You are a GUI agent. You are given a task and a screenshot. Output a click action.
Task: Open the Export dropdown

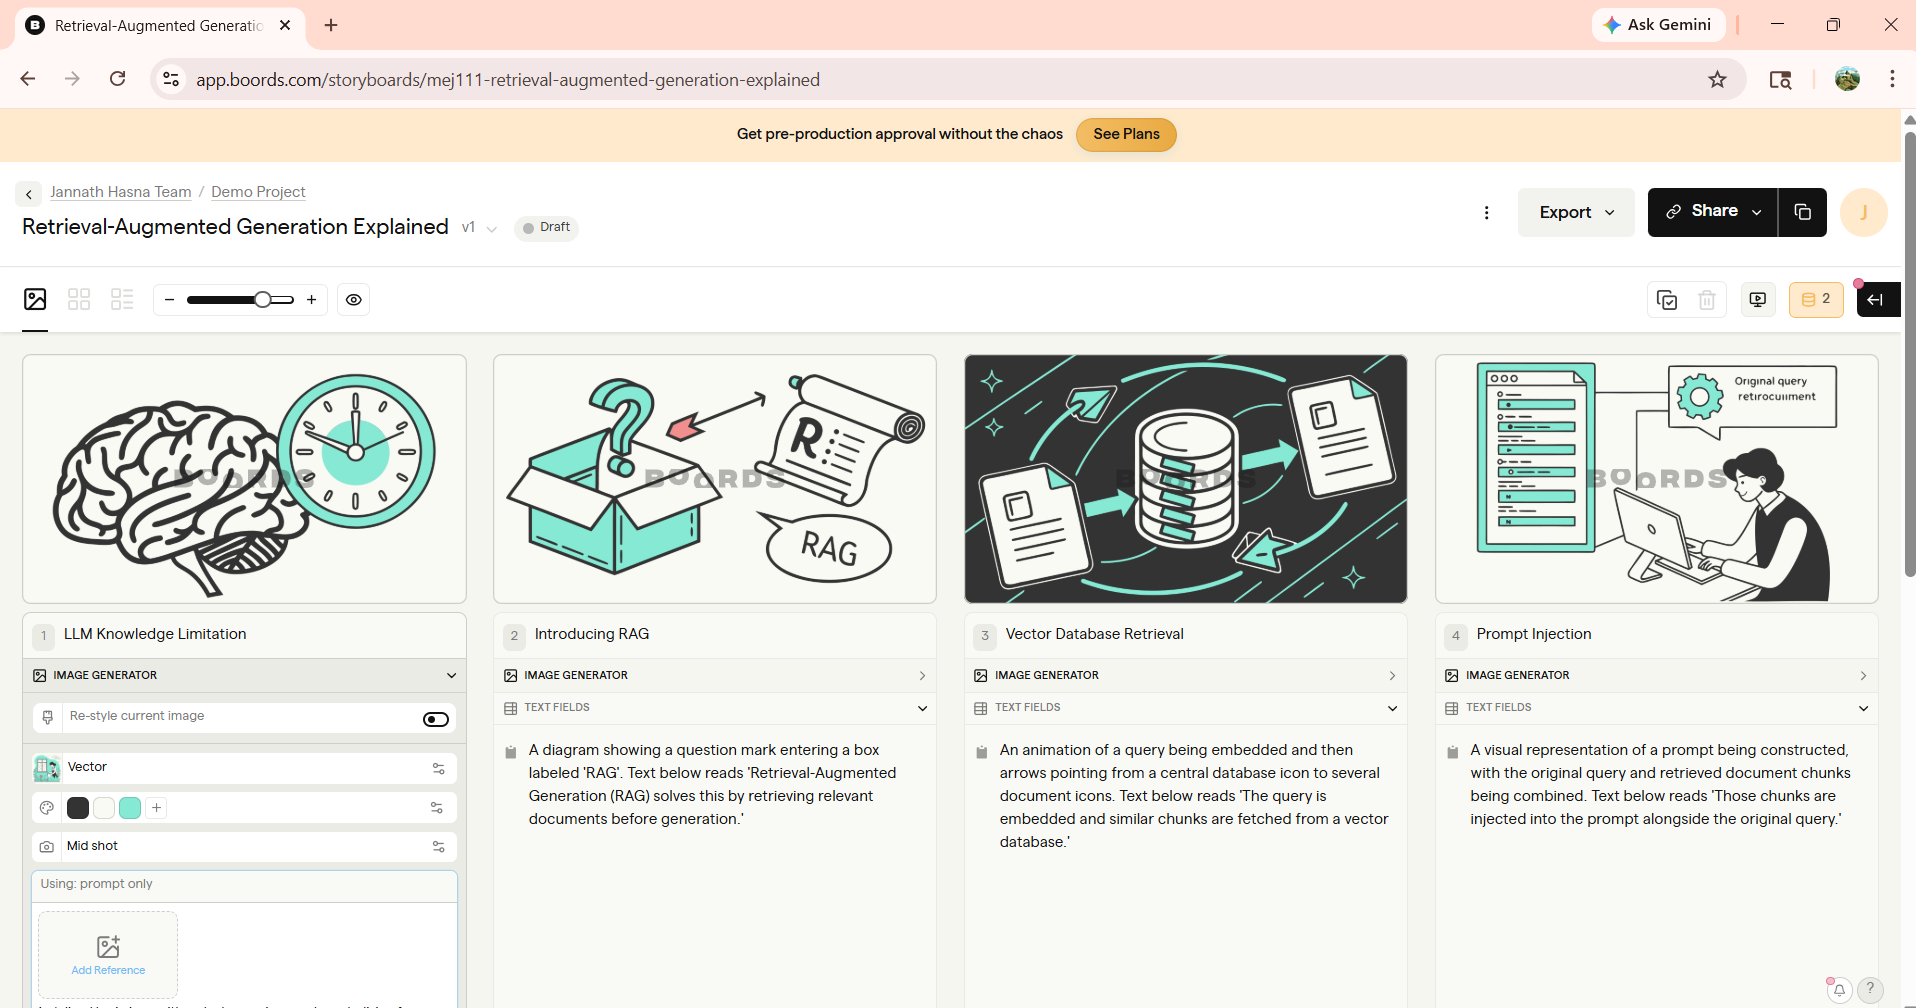1576,212
